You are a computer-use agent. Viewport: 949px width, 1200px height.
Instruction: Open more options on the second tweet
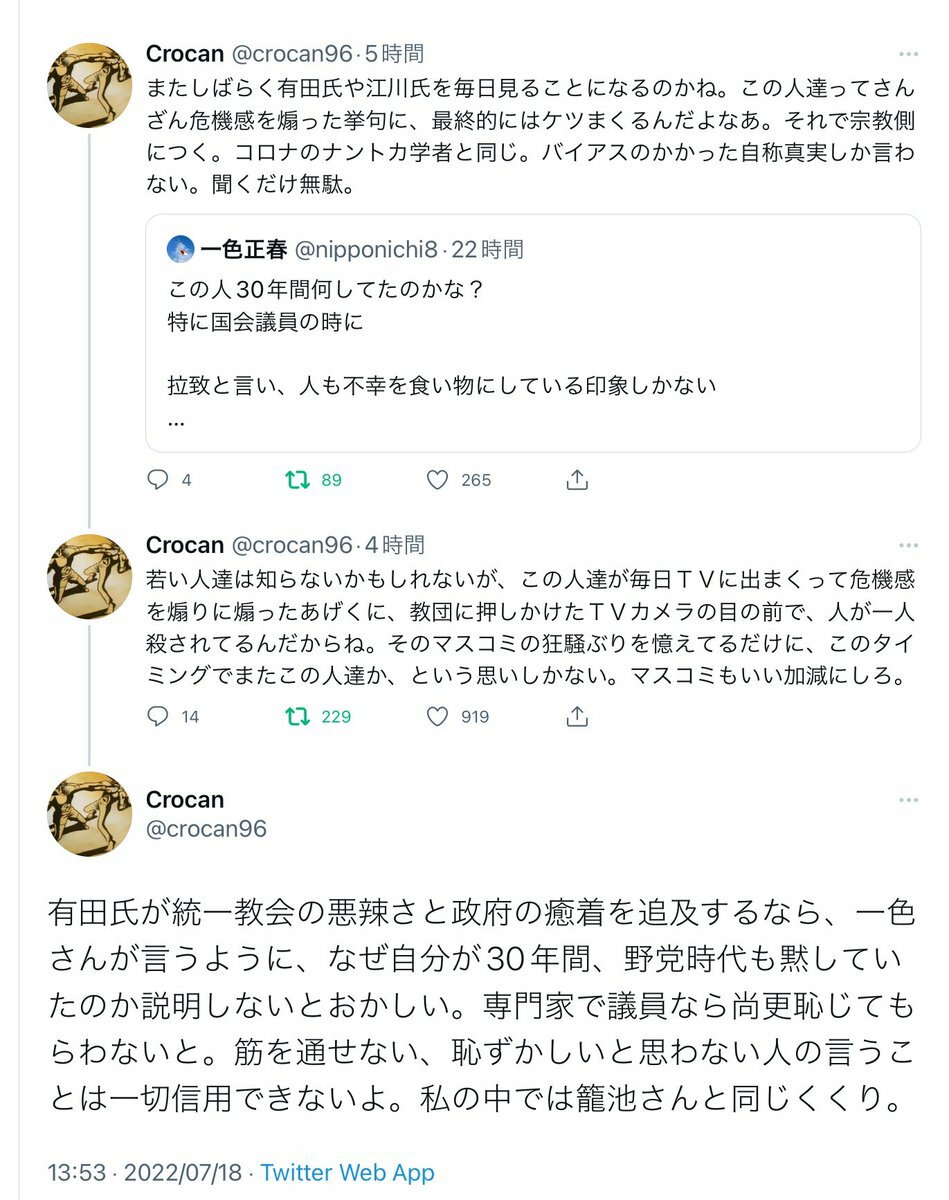[x=907, y=546]
